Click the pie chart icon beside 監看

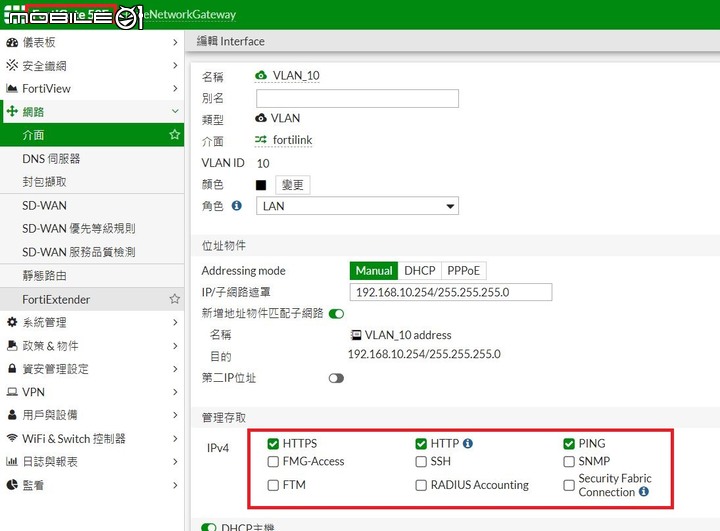(12, 485)
